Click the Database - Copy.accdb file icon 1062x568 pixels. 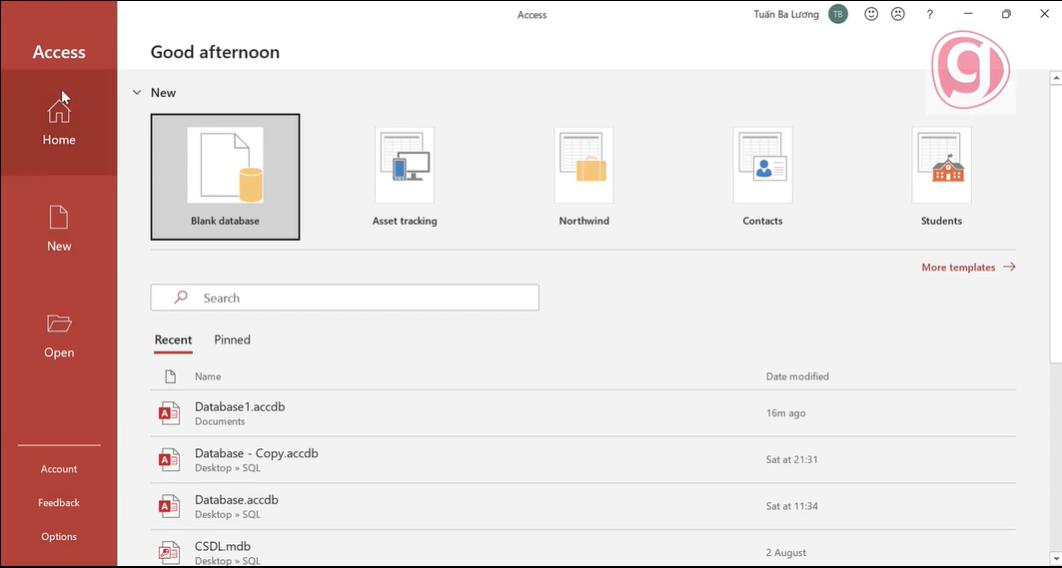coord(169,460)
